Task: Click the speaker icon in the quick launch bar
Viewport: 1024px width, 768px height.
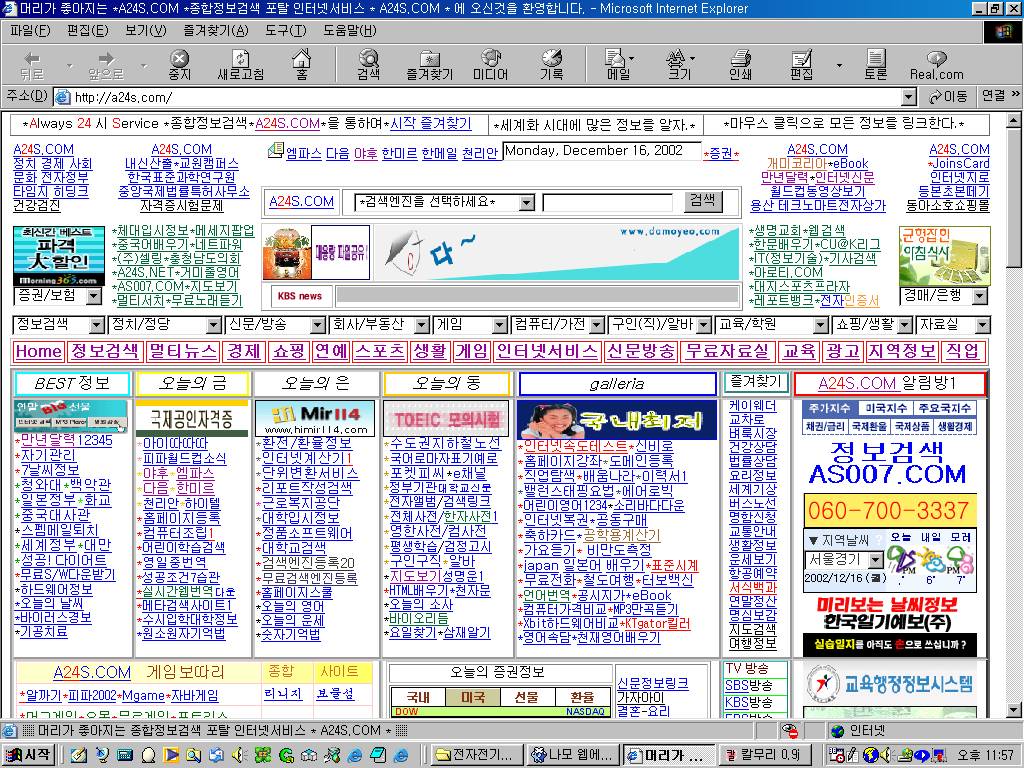Action: pyautogui.click(x=238, y=755)
